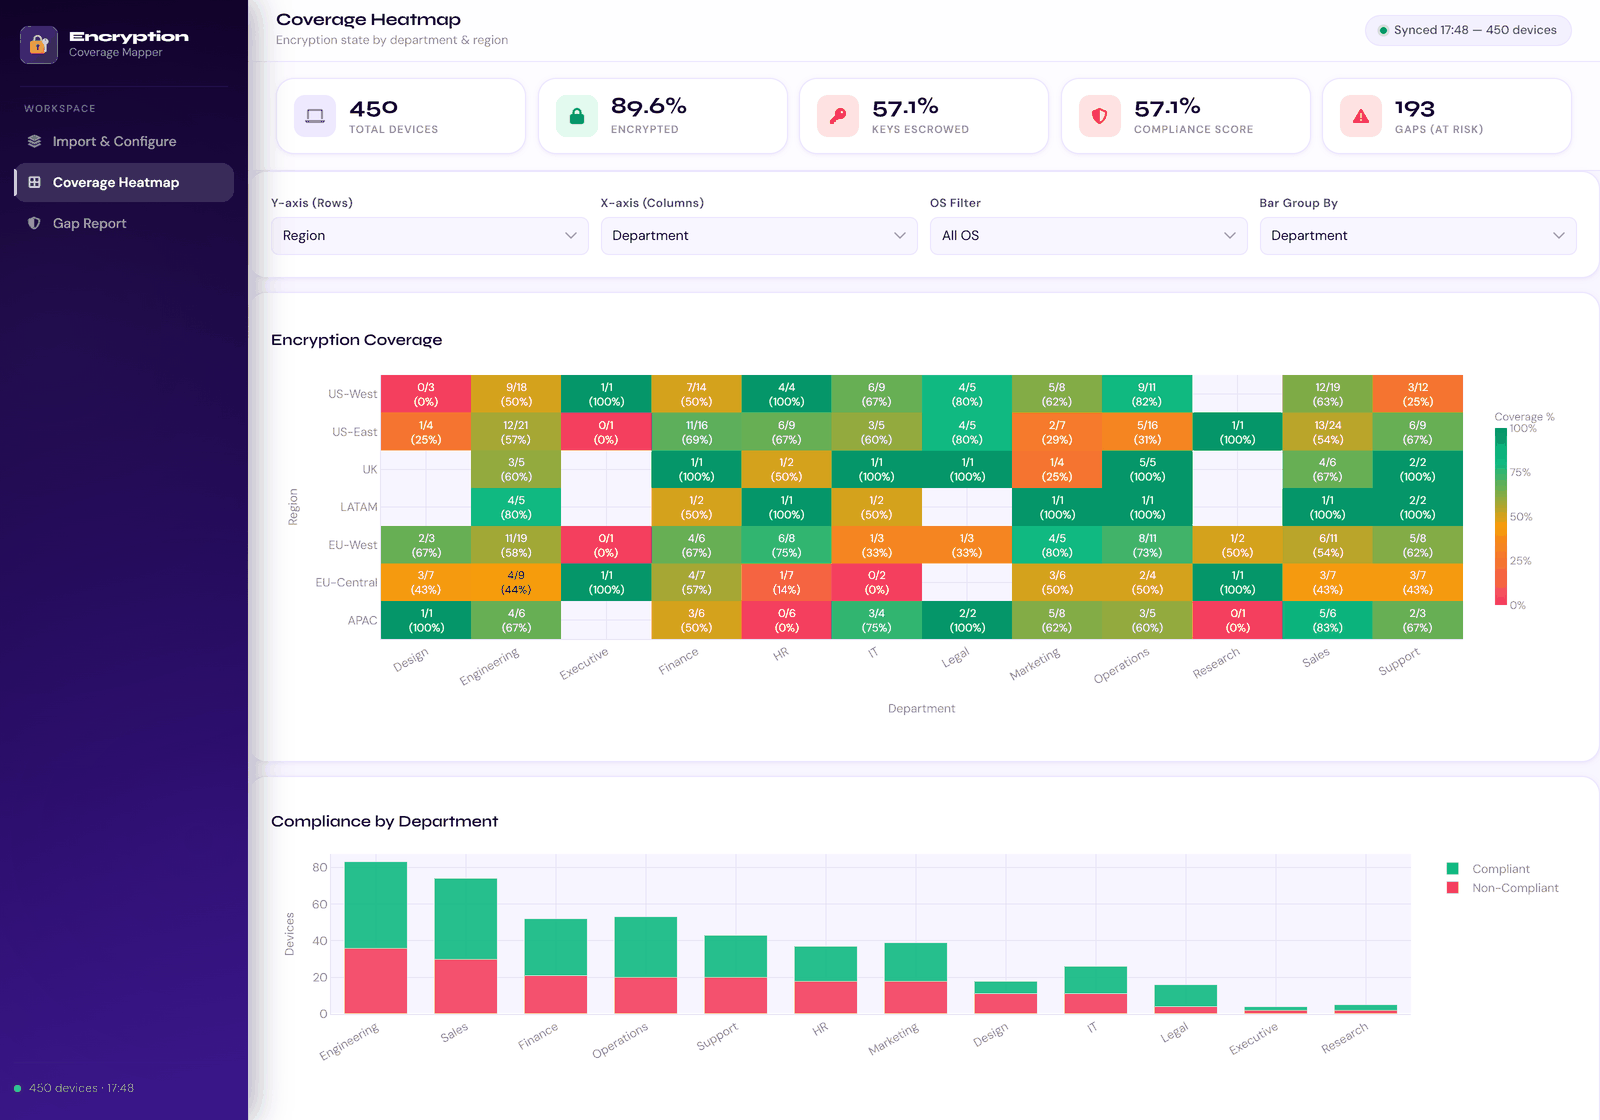Click the Synced 17:48 status pill
This screenshot has height=1120, width=1600.
tap(1468, 30)
